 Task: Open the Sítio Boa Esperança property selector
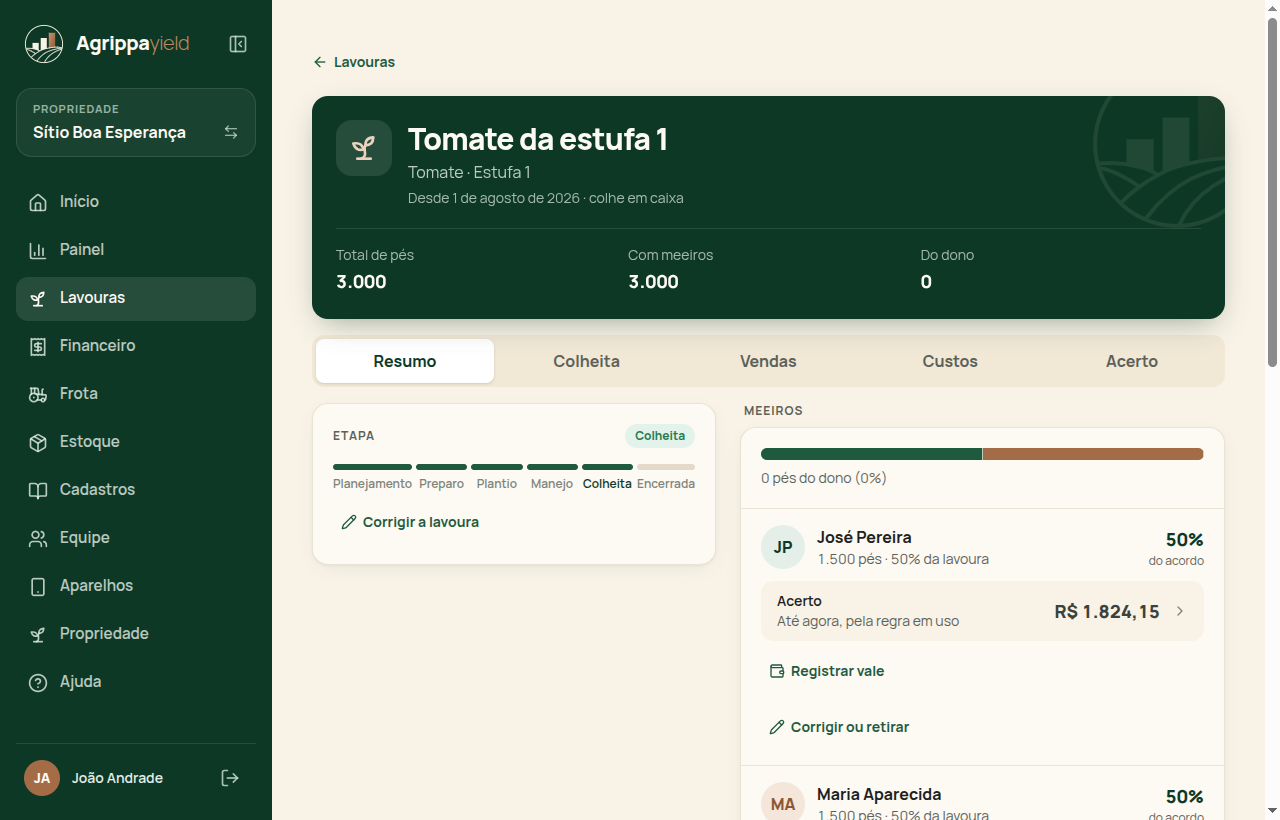(136, 123)
